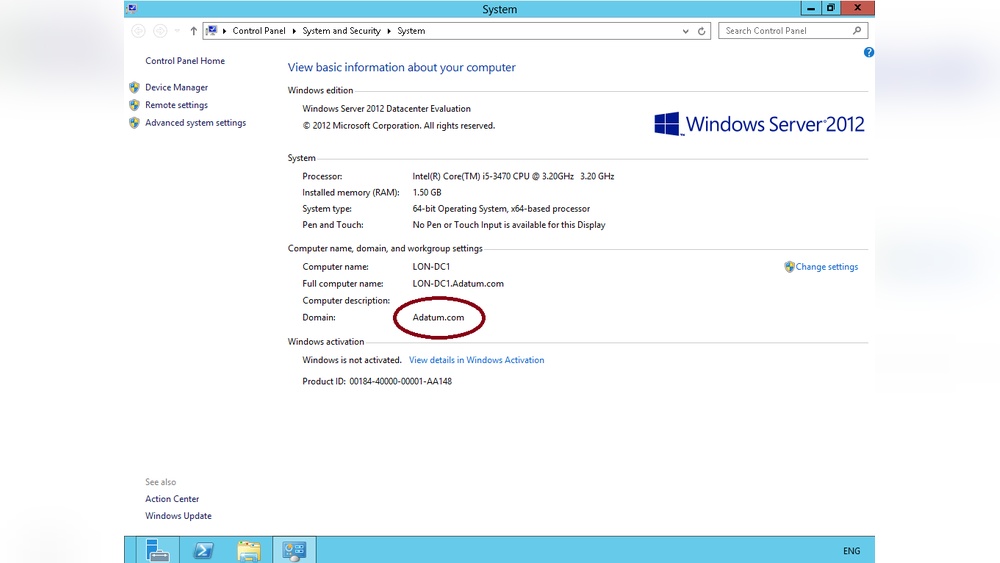Screen dimensions: 1000x563
Task: Click the System window title bar icon
Action: tap(131, 8)
